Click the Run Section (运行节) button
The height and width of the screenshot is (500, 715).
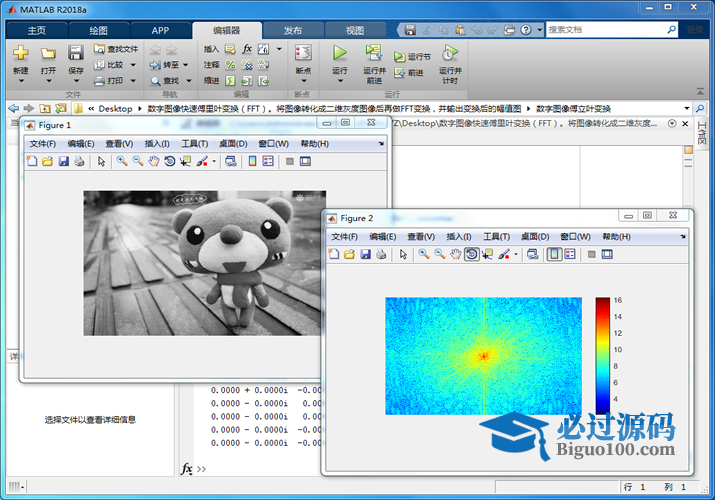(x=412, y=57)
